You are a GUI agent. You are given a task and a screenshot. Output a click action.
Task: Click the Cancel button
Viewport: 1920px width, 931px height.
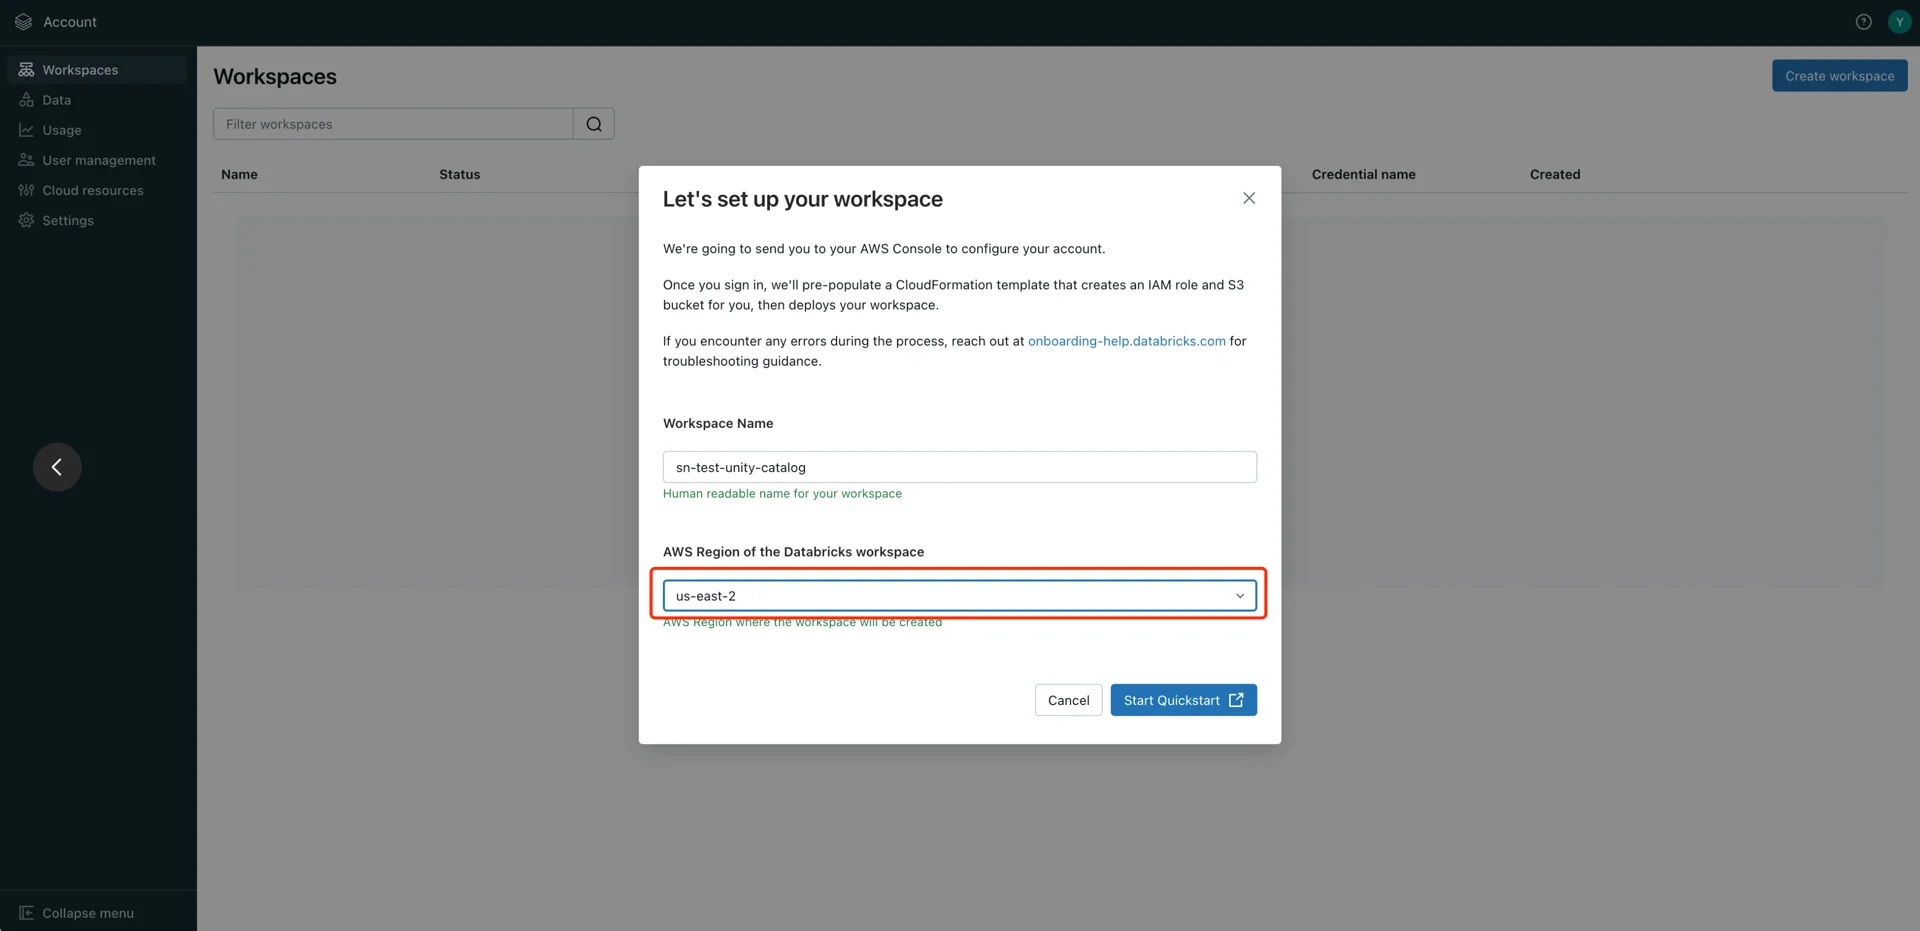coord(1068,700)
